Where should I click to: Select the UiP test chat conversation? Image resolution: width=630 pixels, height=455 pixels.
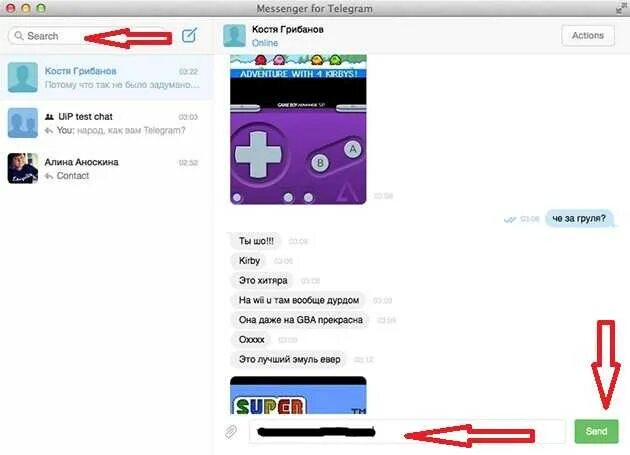pyautogui.click(x=106, y=123)
